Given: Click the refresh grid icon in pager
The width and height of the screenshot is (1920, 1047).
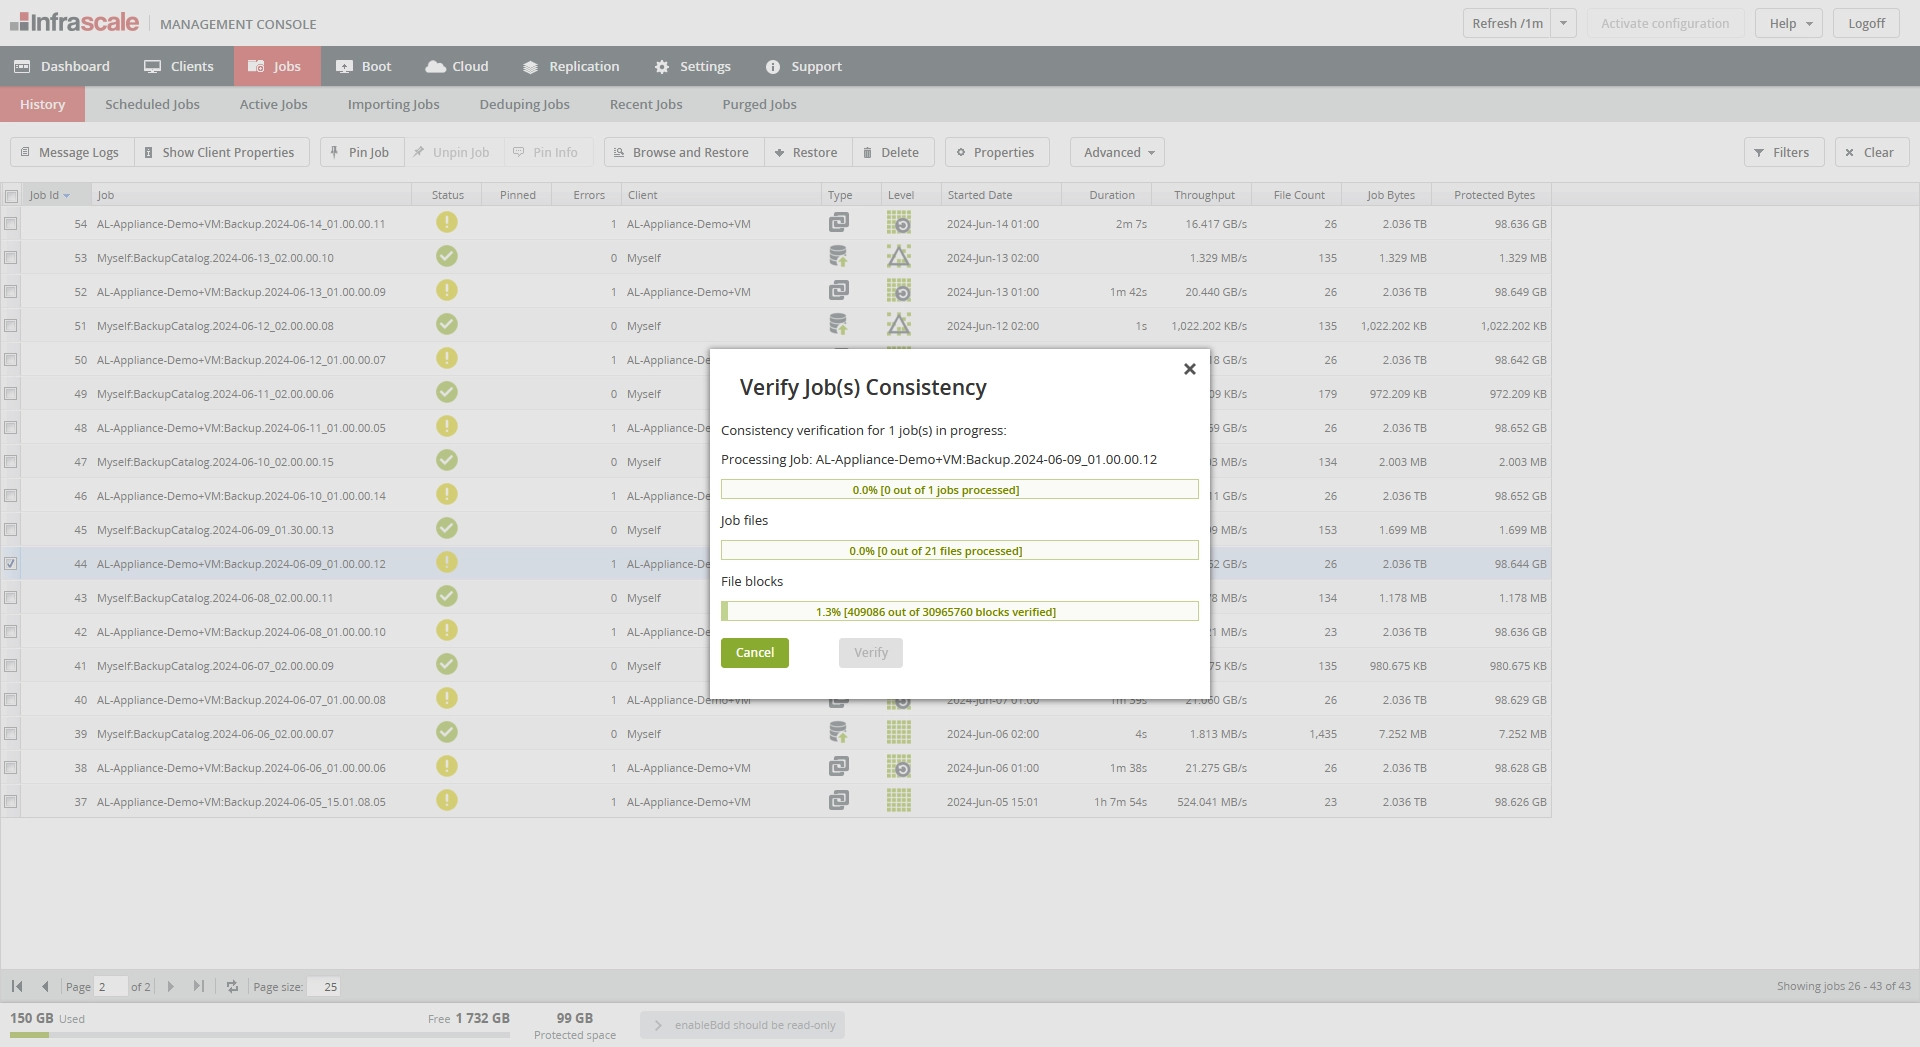Looking at the screenshot, I should click(232, 986).
